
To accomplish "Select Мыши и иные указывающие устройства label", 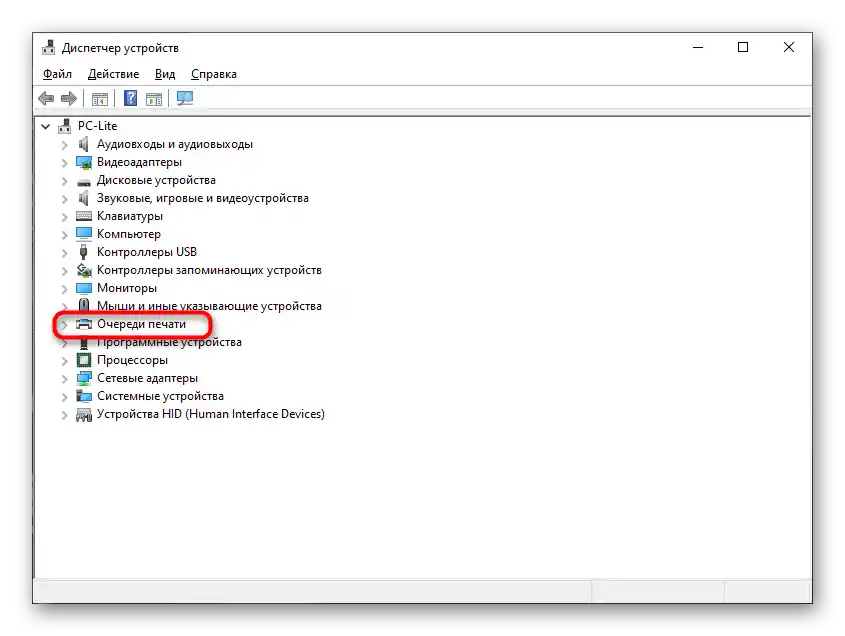I will tap(209, 306).
